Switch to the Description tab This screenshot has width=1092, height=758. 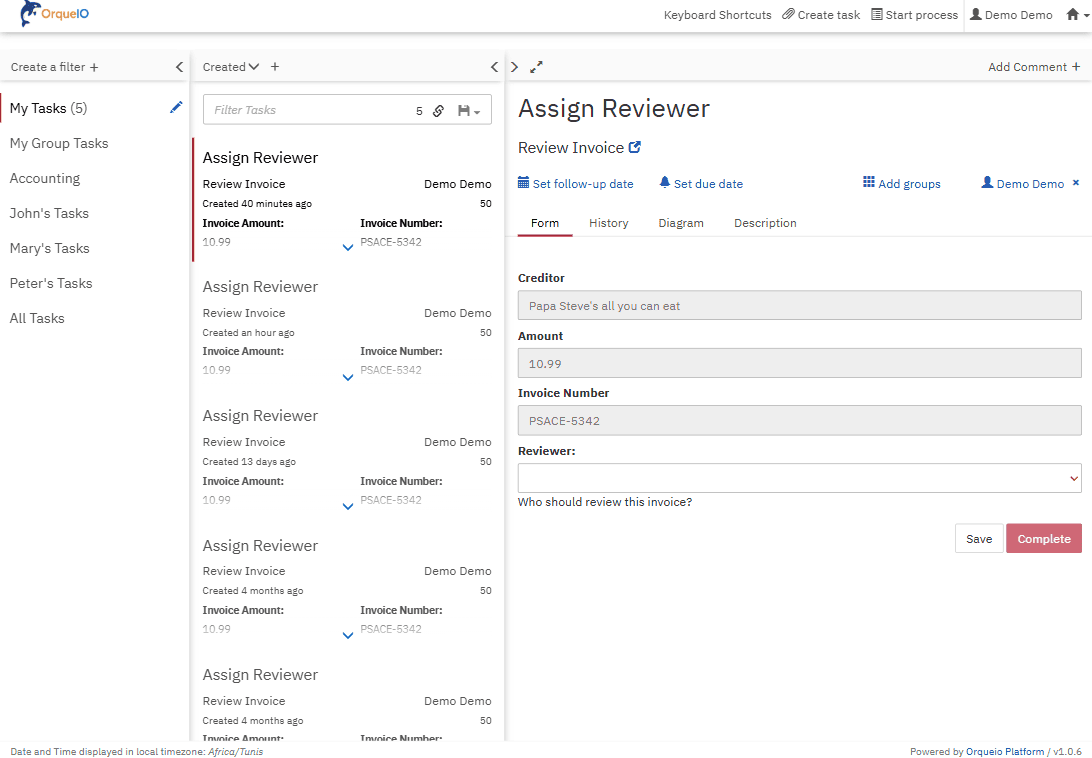click(765, 223)
